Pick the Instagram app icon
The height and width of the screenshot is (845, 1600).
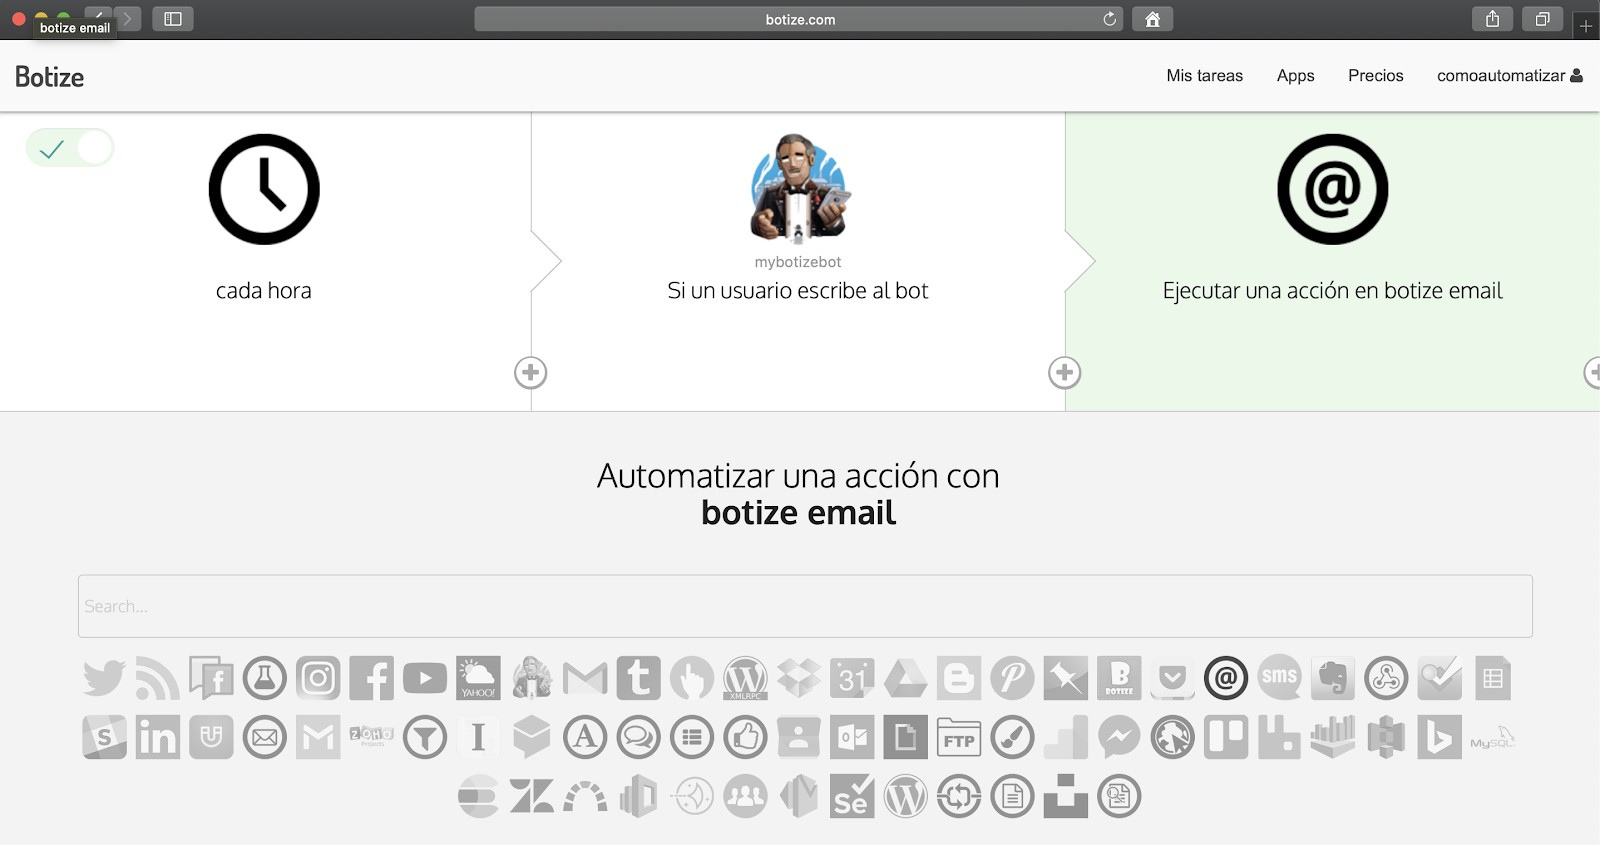pyautogui.click(x=318, y=678)
